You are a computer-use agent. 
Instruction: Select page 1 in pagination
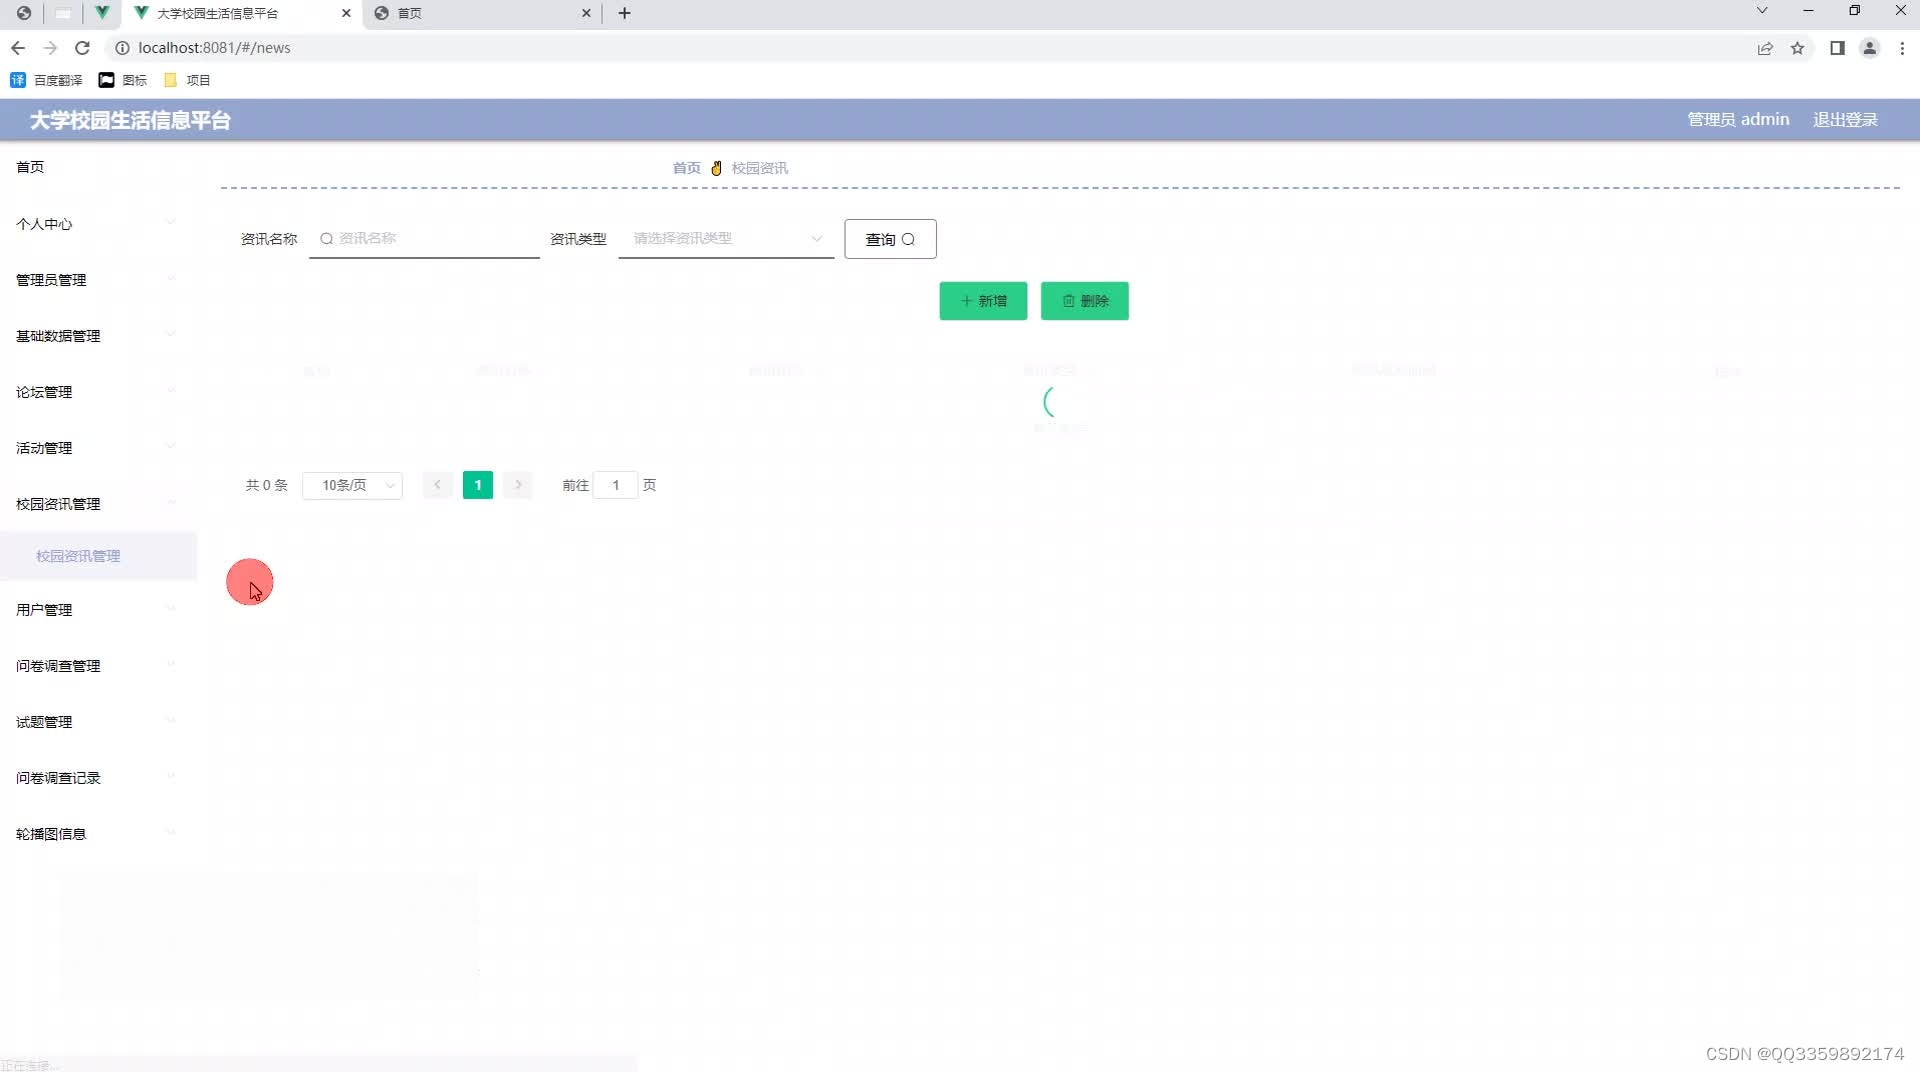click(478, 485)
